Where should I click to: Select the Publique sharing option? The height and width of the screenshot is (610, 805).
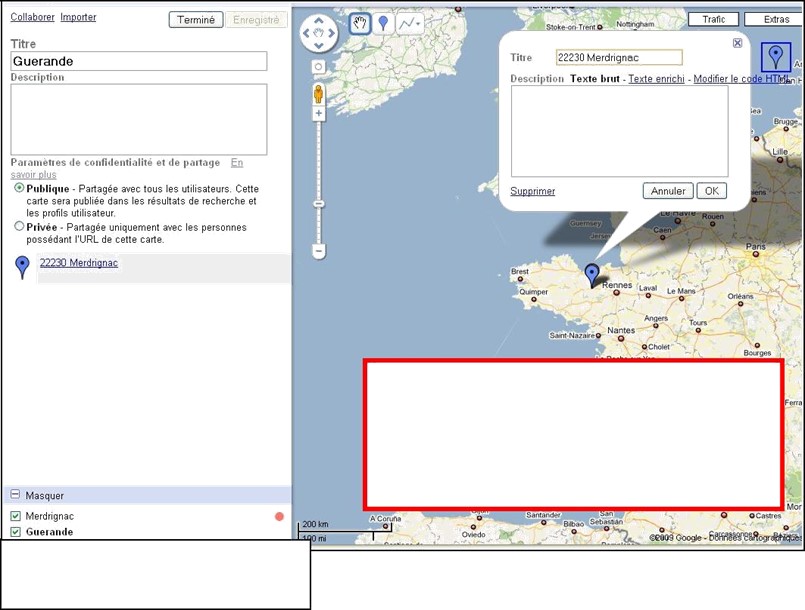click(20, 188)
